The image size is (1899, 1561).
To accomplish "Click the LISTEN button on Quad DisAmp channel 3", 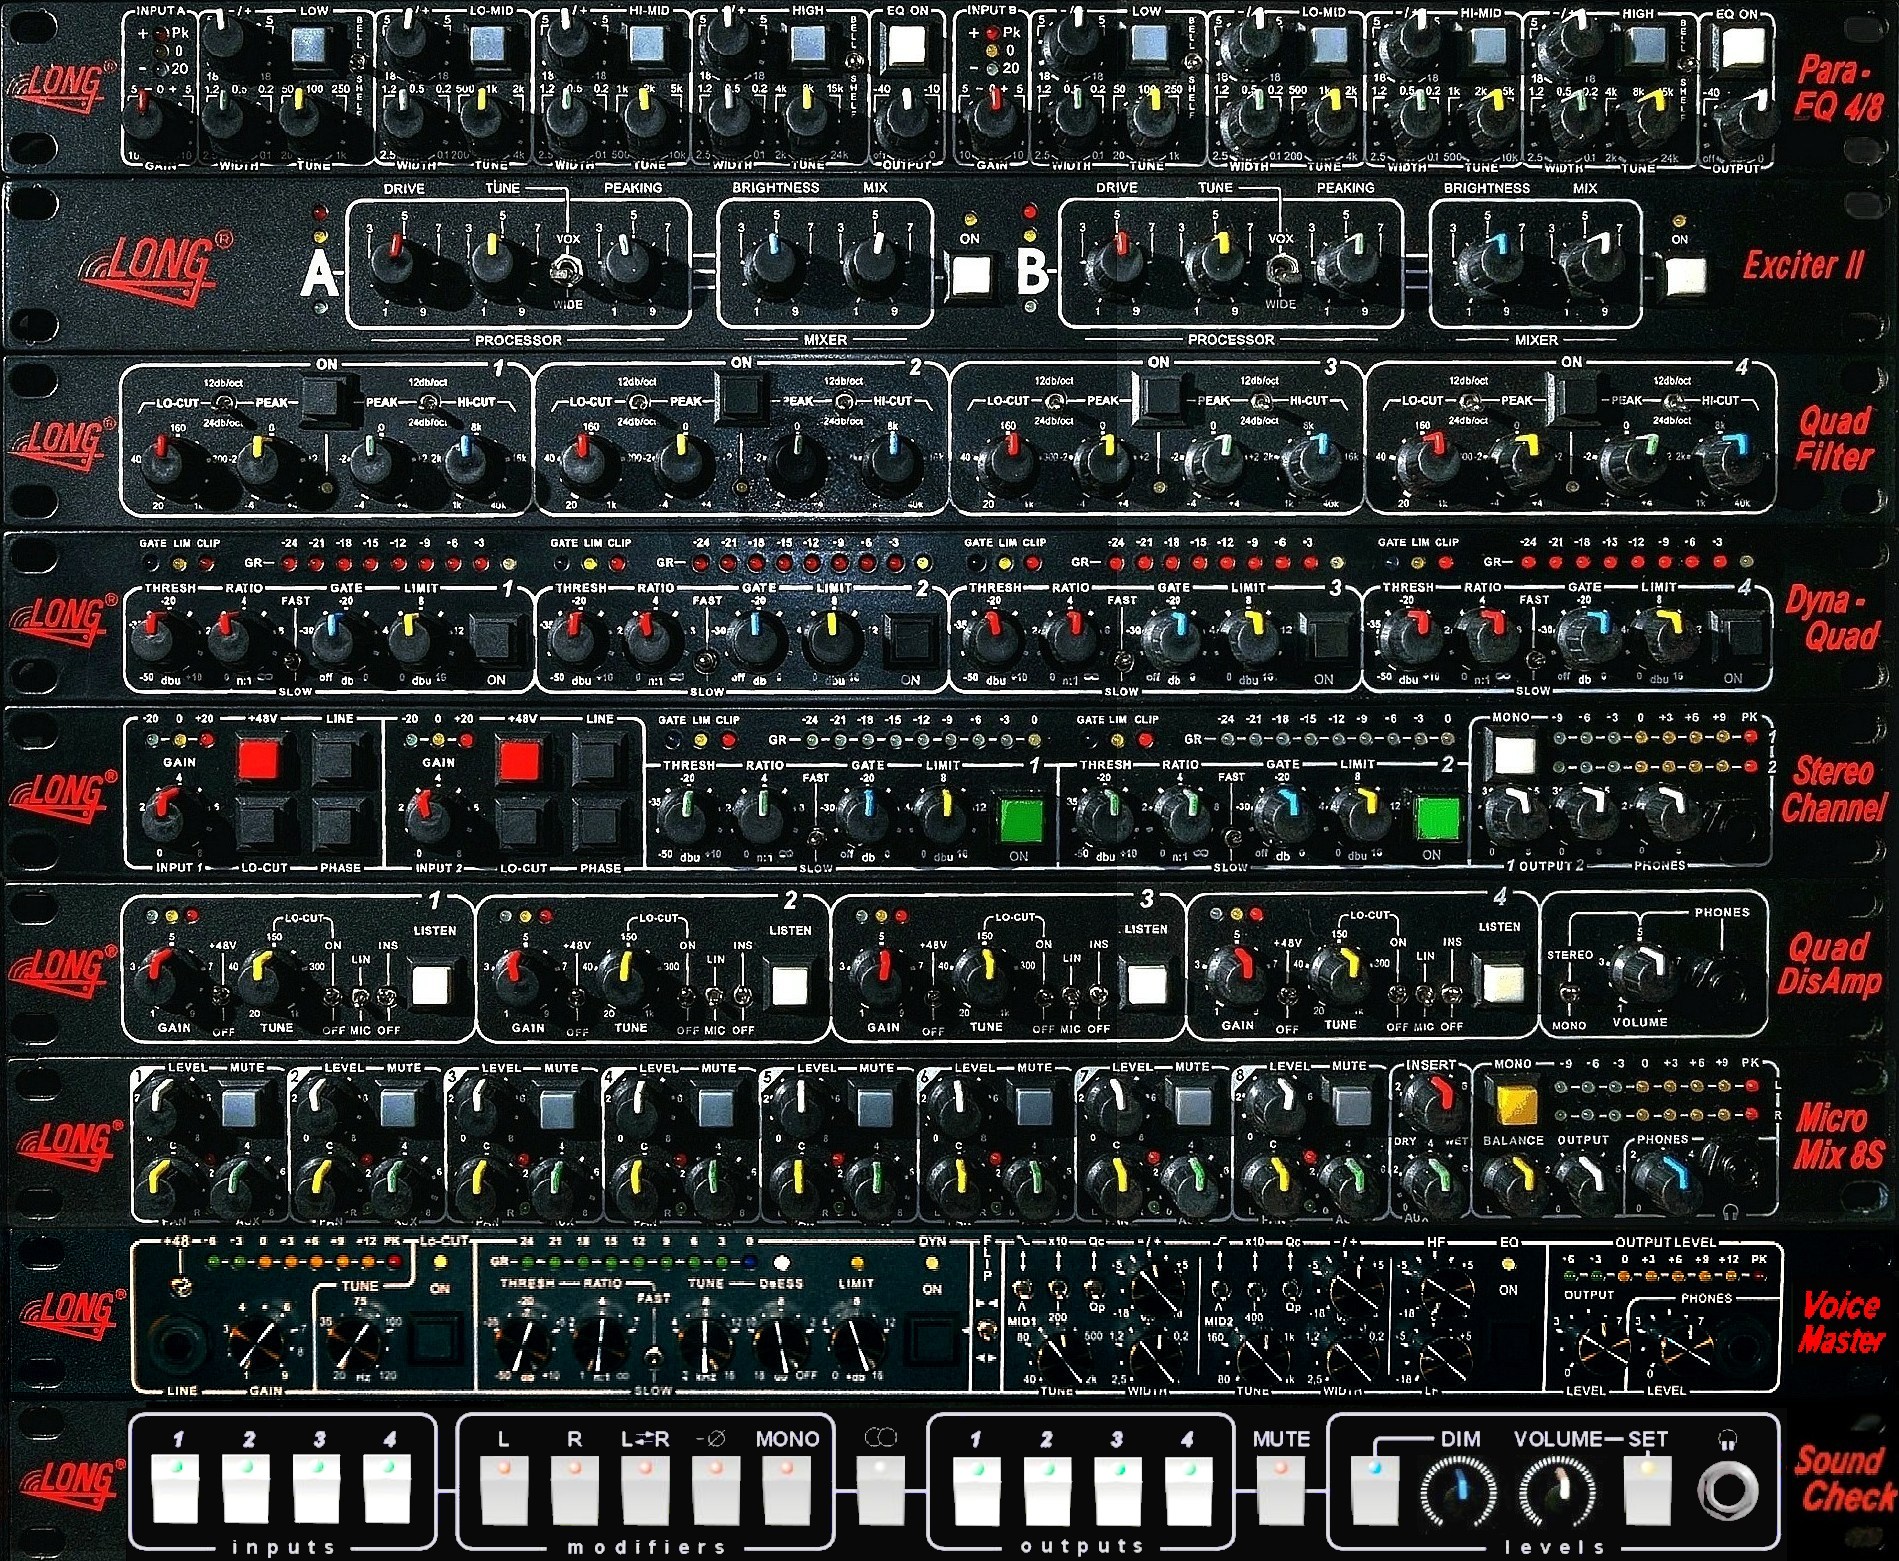I will click(x=1146, y=985).
